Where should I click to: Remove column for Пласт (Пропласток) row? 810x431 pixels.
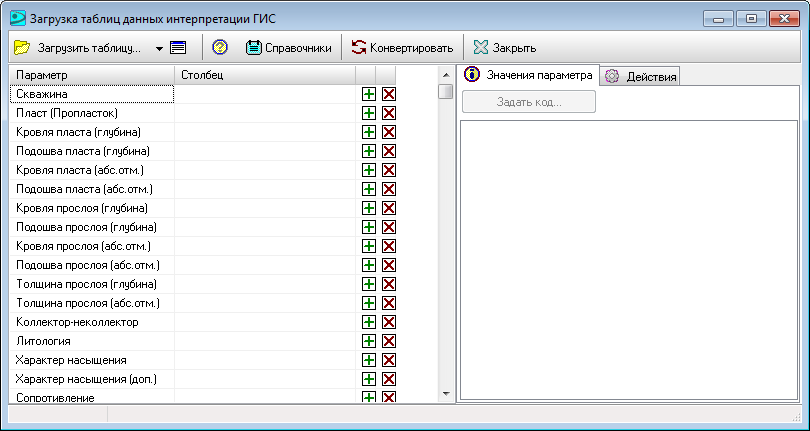[x=389, y=113]
